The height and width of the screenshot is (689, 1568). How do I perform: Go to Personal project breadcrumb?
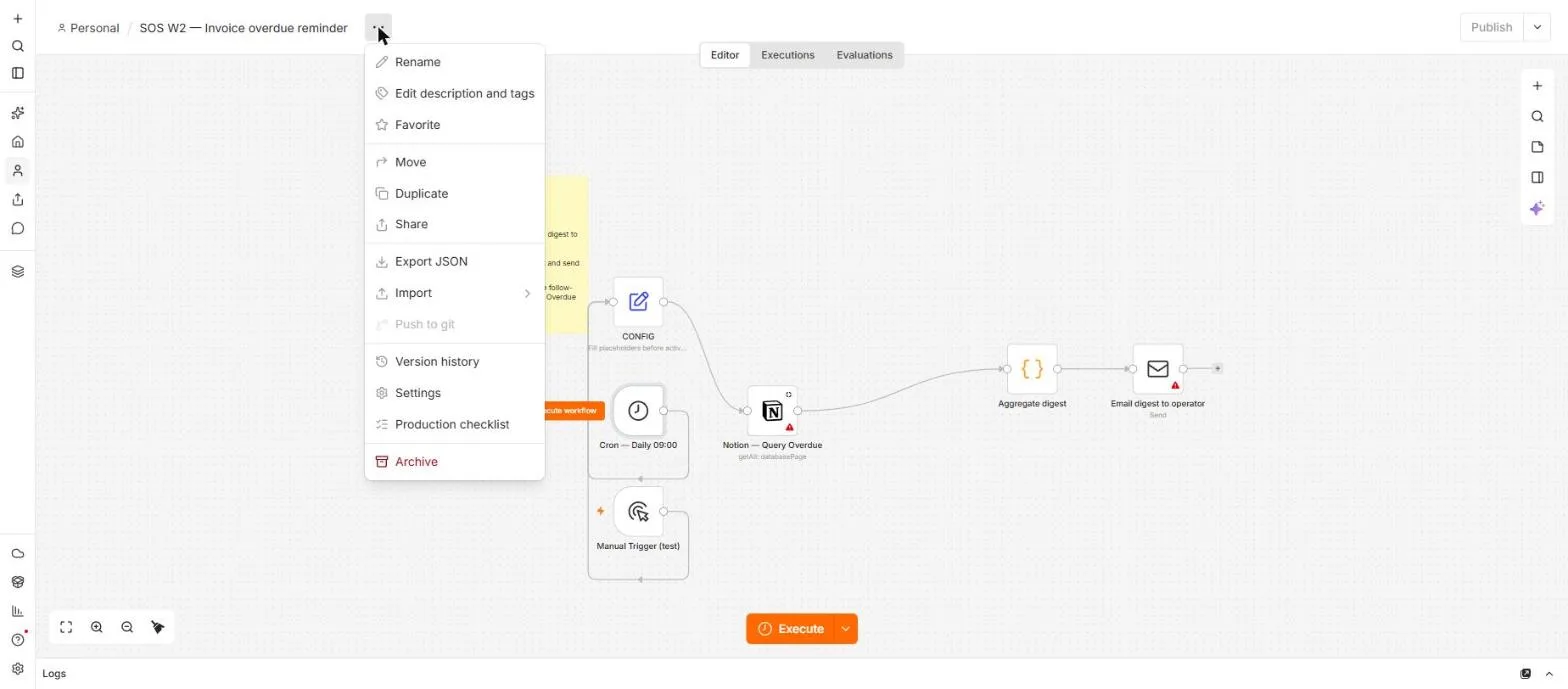coord(89,28)
